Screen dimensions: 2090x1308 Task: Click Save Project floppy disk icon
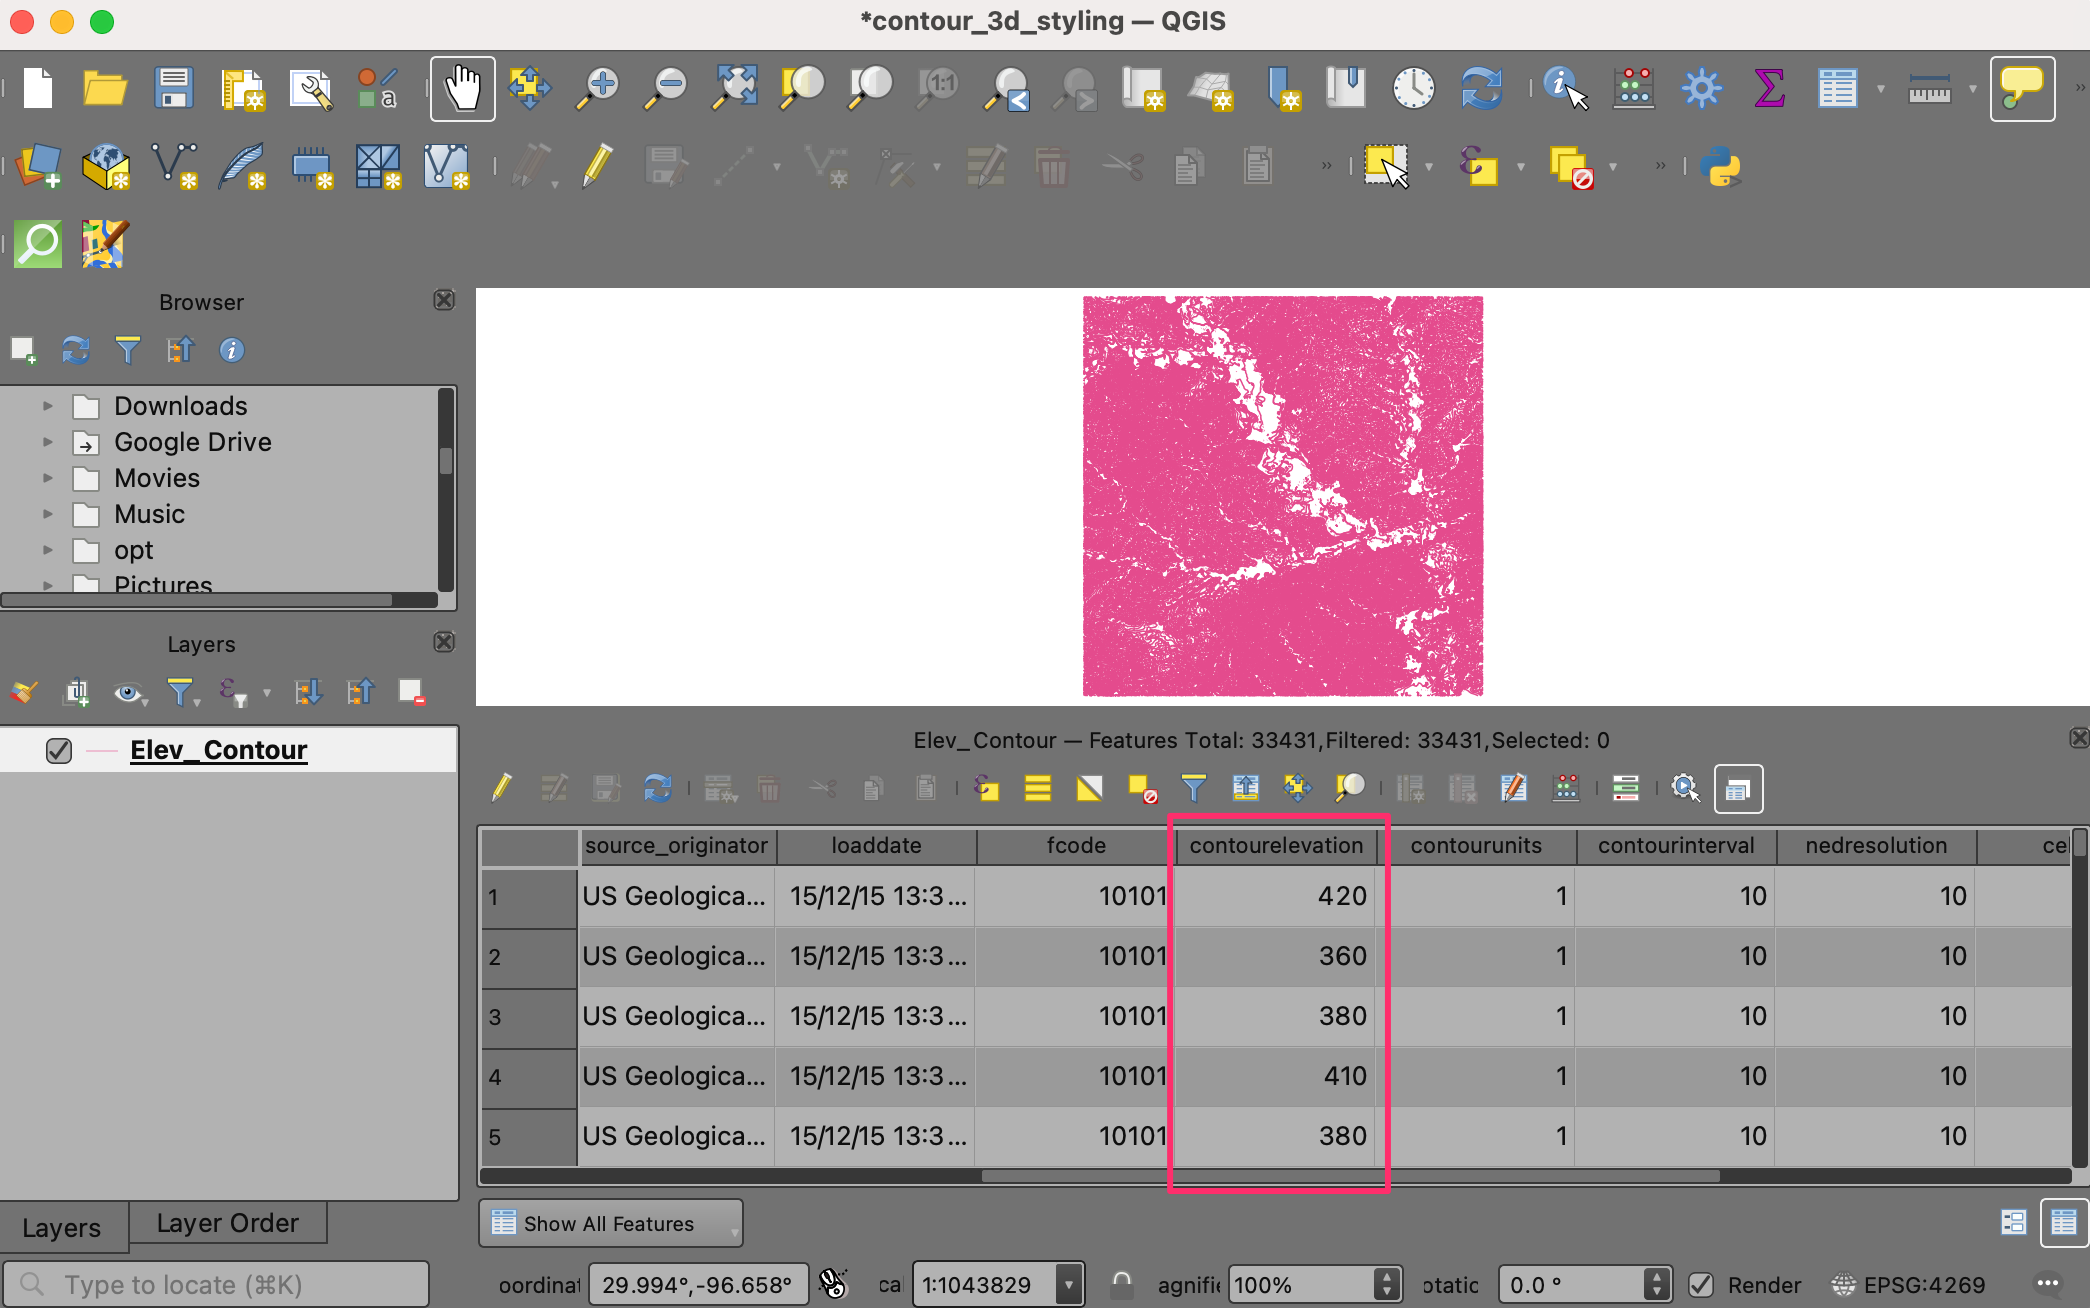point(173,89)
